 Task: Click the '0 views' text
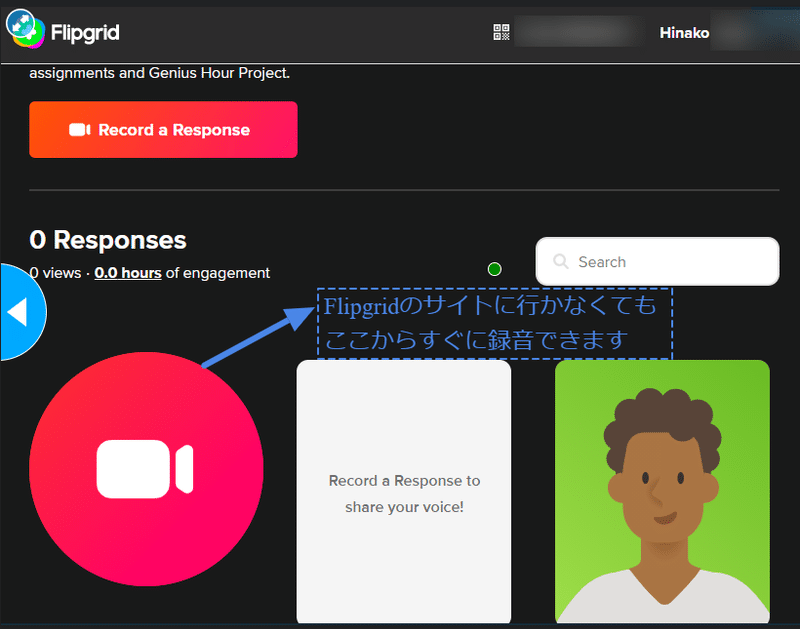(x=55, y=273)
